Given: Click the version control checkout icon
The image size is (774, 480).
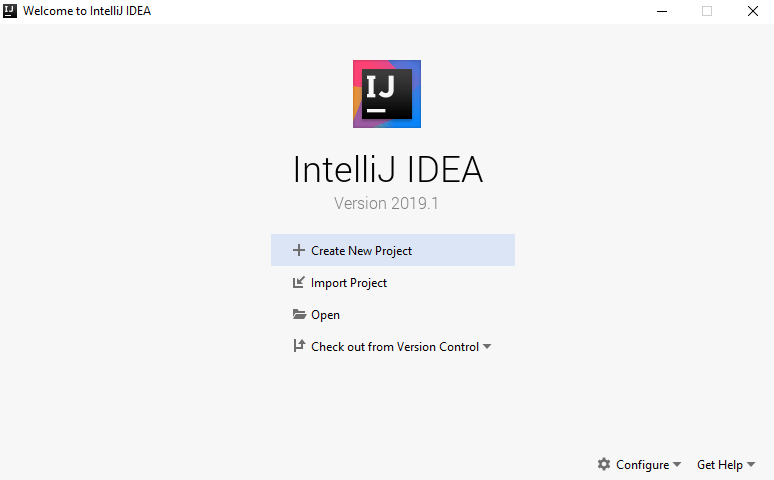Looking at the screenshot, I should pyautogui.click(x=298, y=347).
